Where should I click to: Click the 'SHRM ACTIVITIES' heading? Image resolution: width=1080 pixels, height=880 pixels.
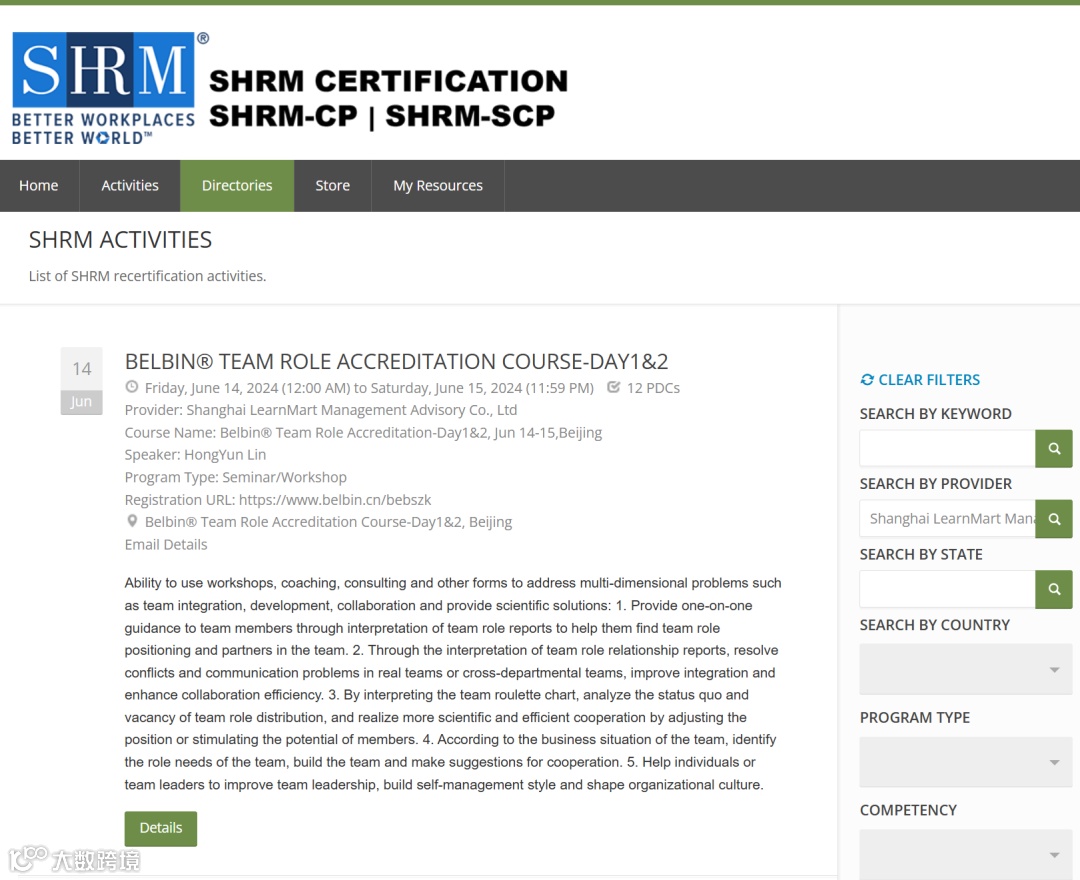coord(121,240)
